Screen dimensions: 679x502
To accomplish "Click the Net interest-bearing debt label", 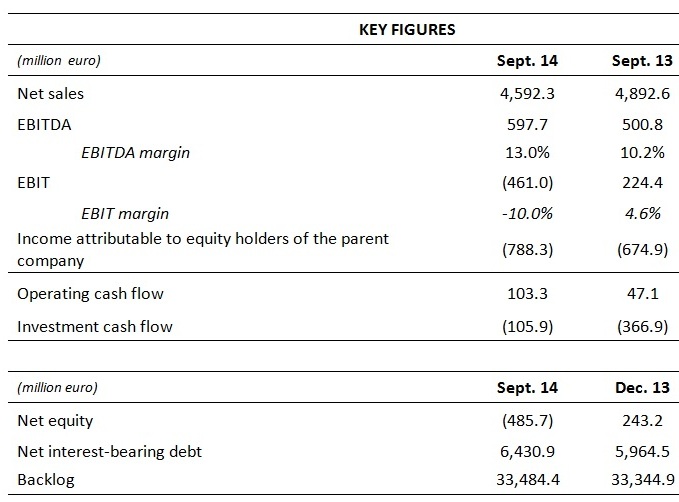I will [110, 450].
